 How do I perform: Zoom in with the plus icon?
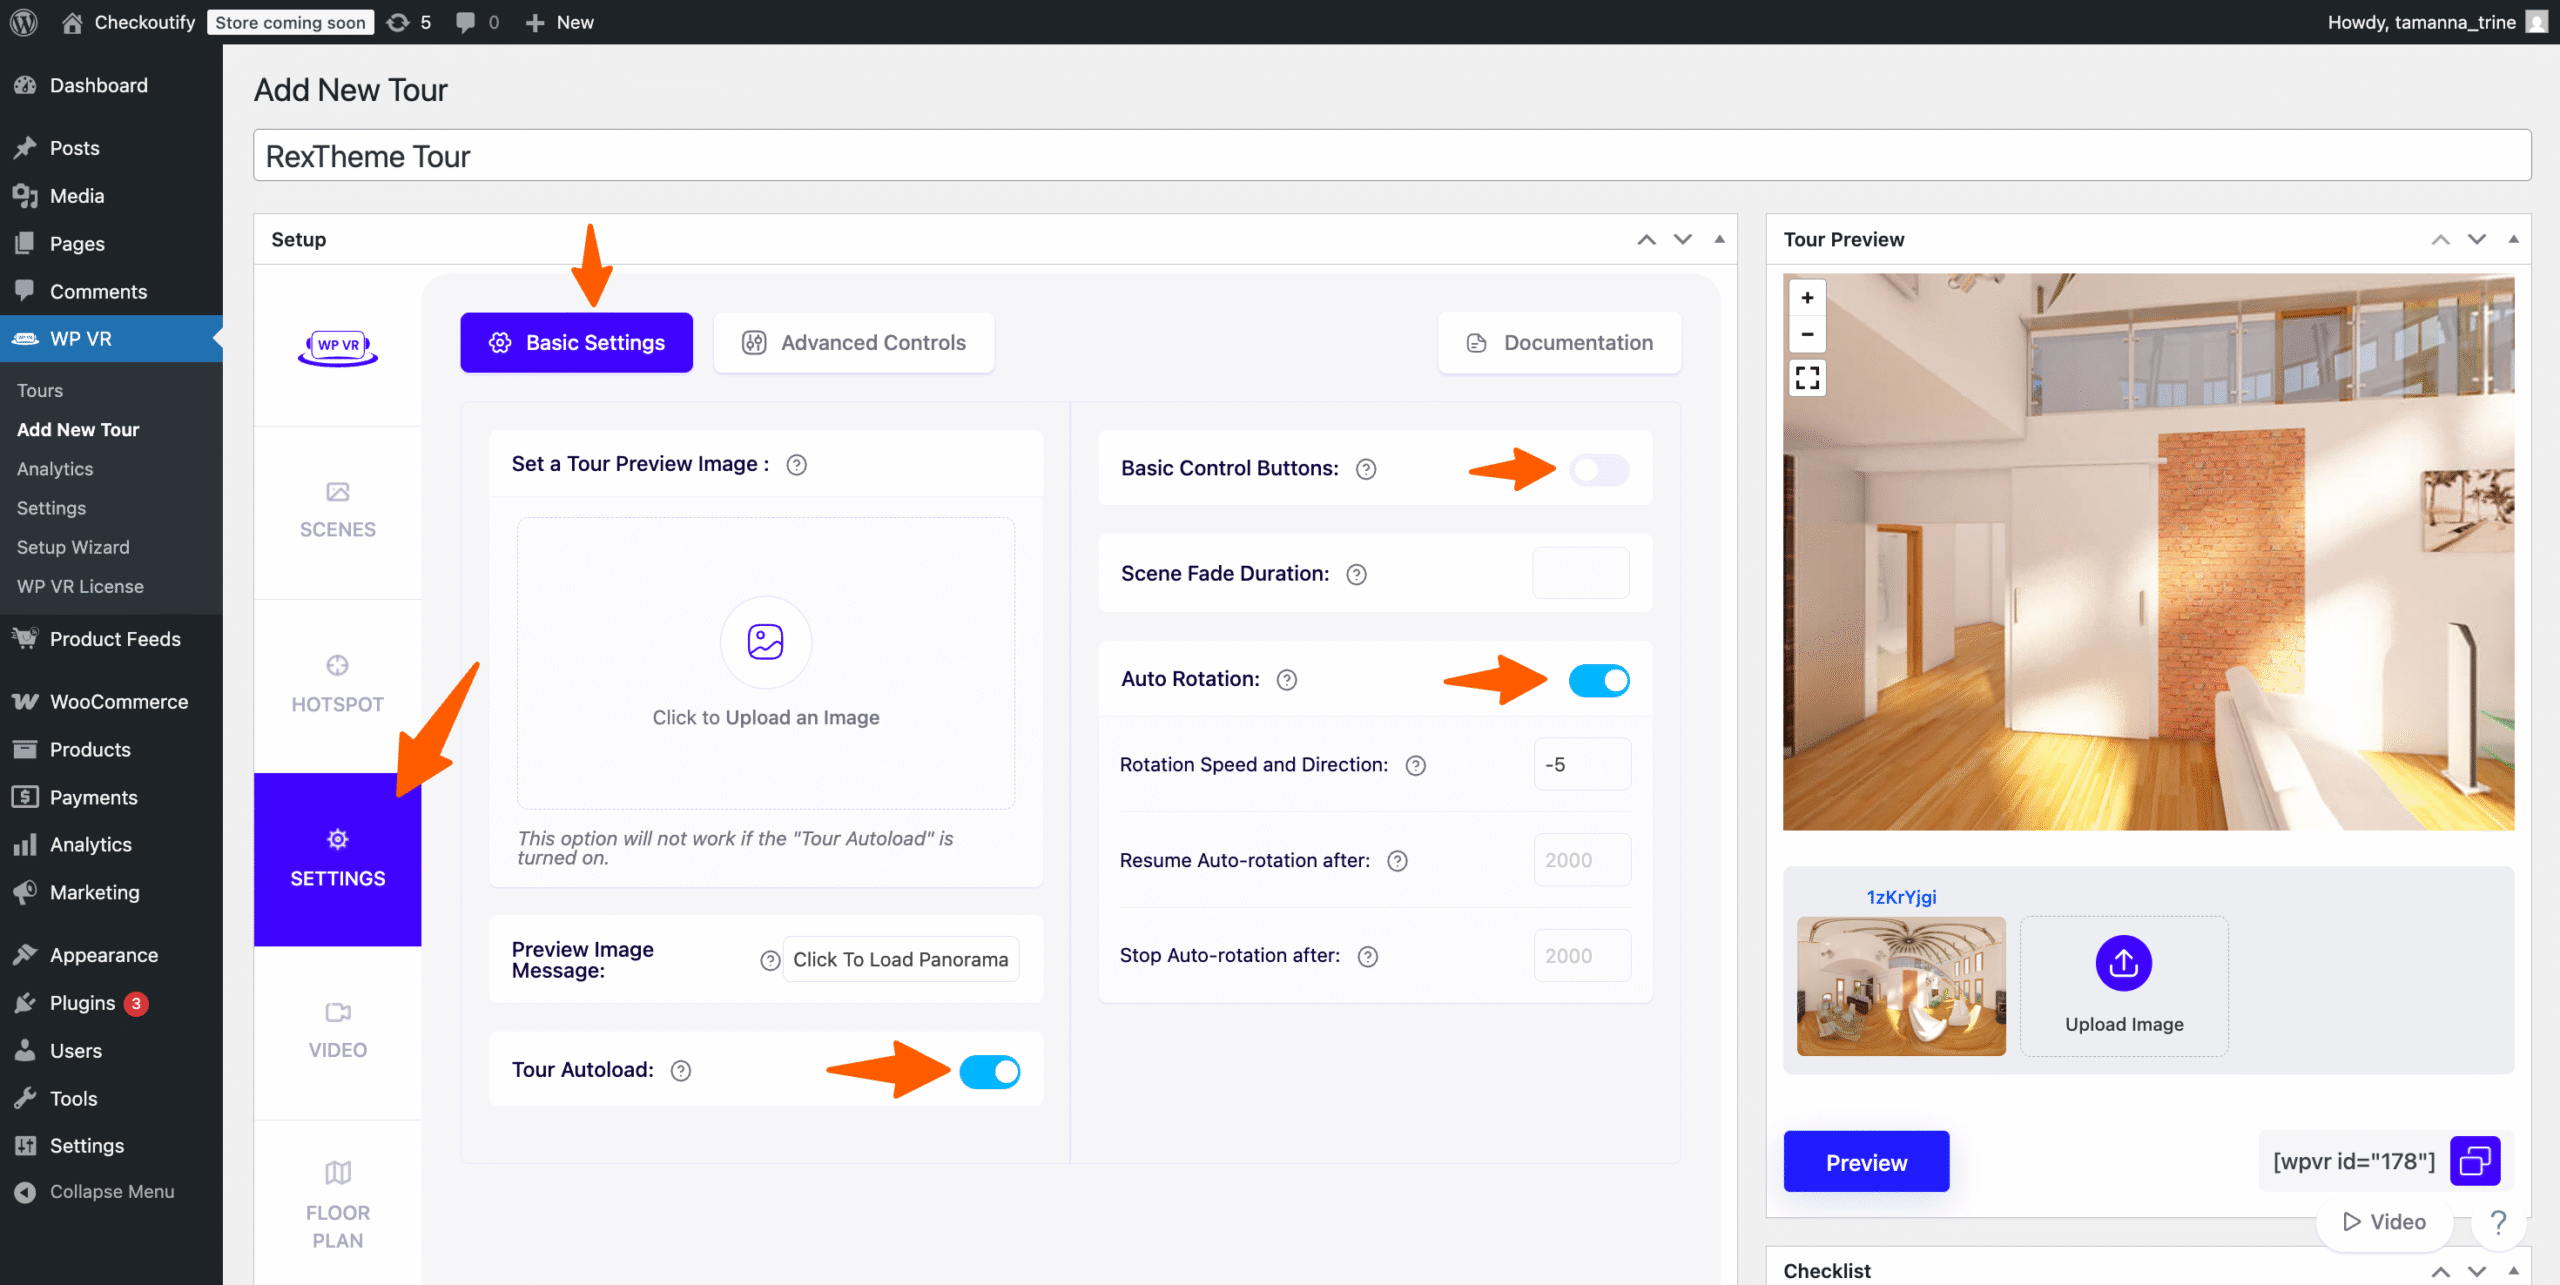click(x=1807, y=298)
